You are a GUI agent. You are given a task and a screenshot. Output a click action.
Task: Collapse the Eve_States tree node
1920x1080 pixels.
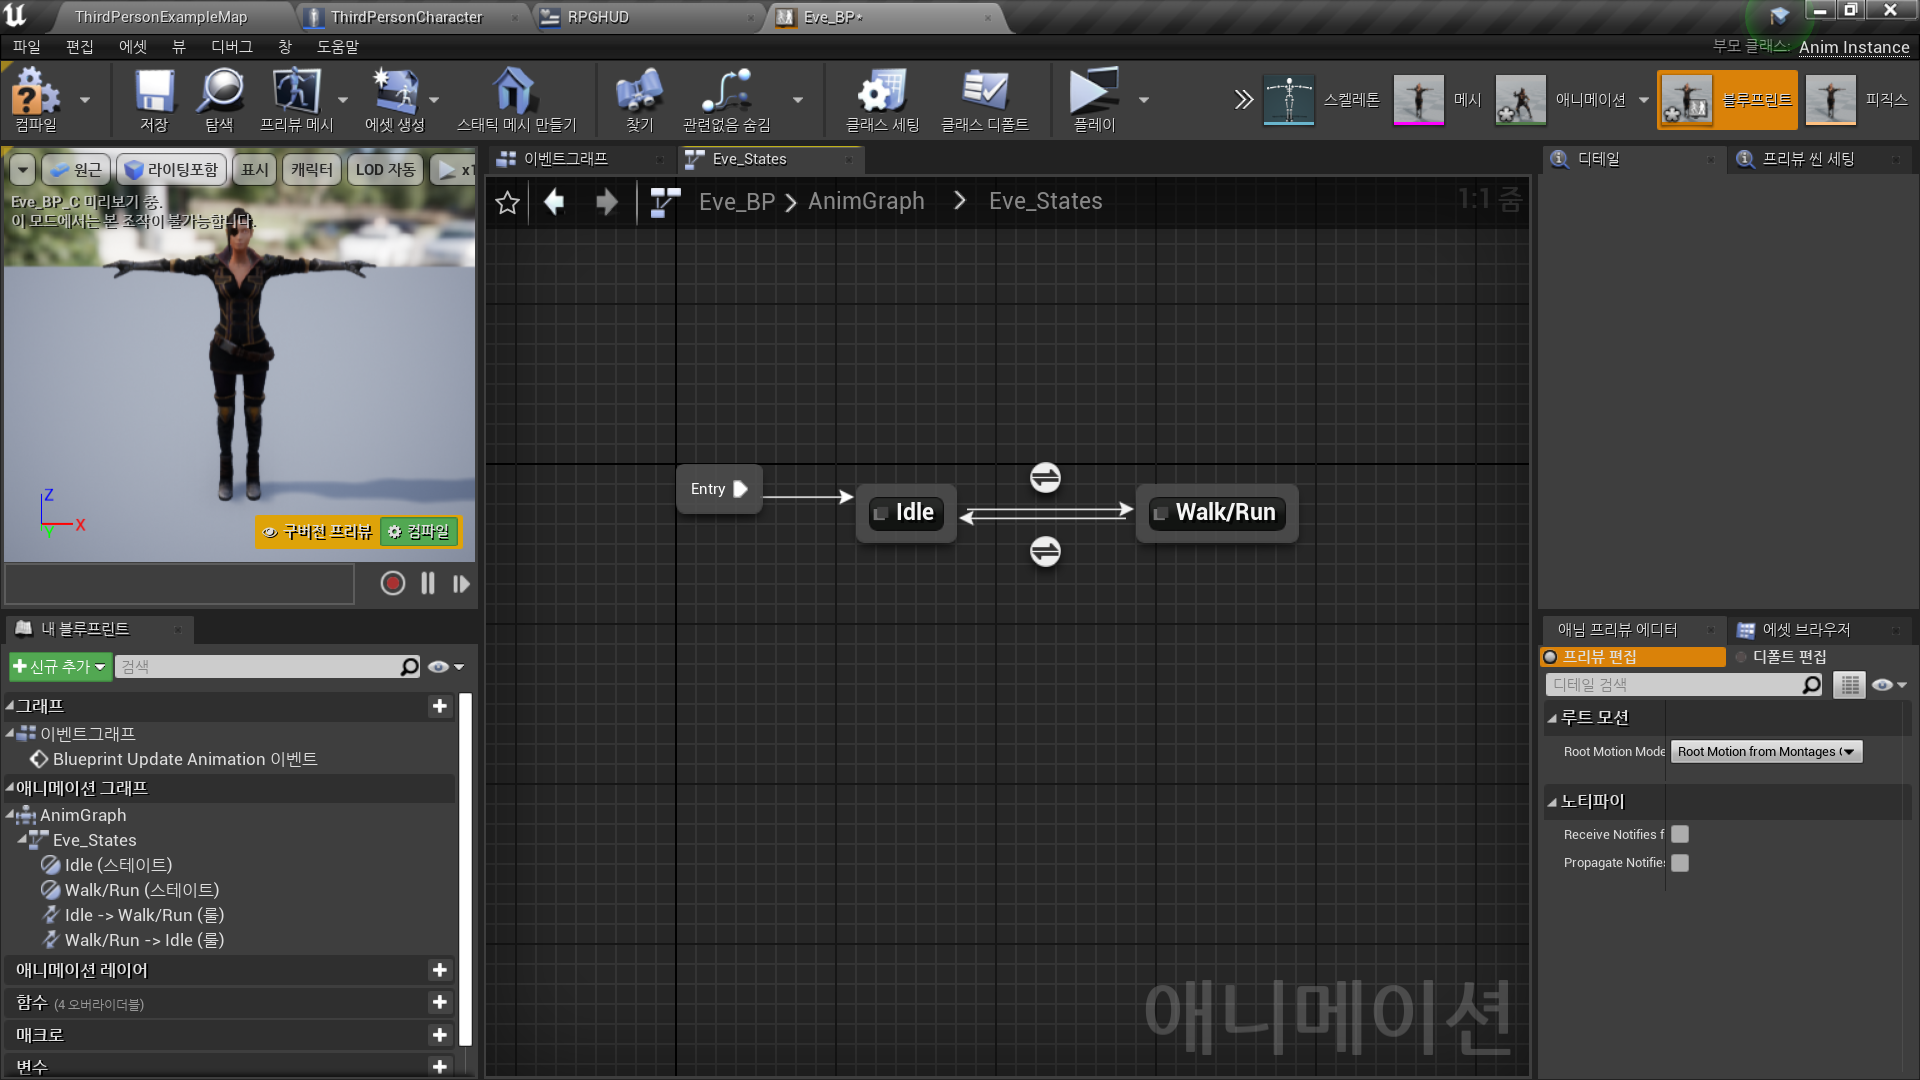coord(22,840)
